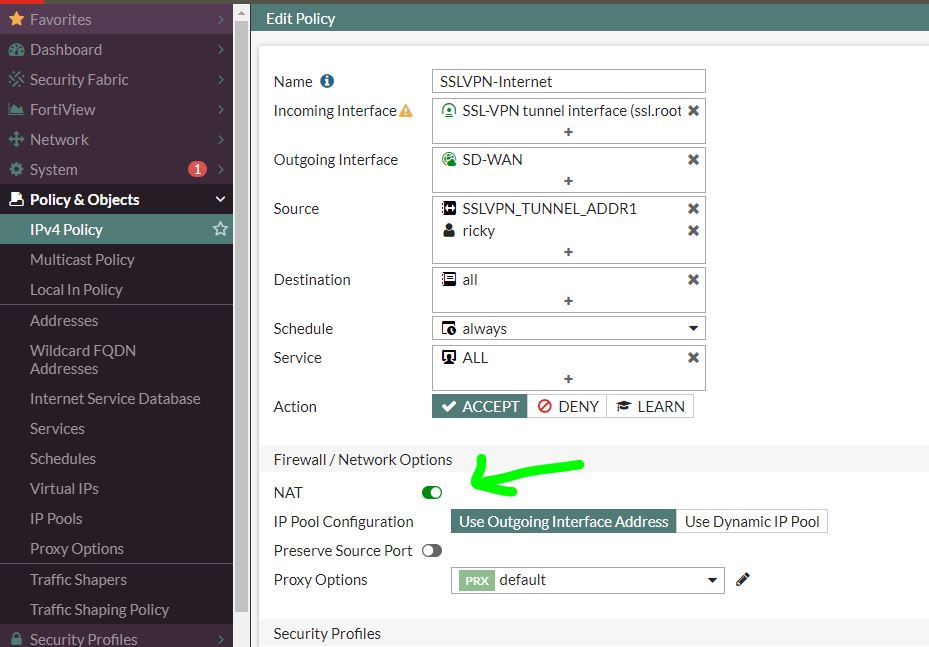Expand Security Profiles sidebar menu chevron
This screenshot has height=647, width=929.
click(x=220, y=639)
